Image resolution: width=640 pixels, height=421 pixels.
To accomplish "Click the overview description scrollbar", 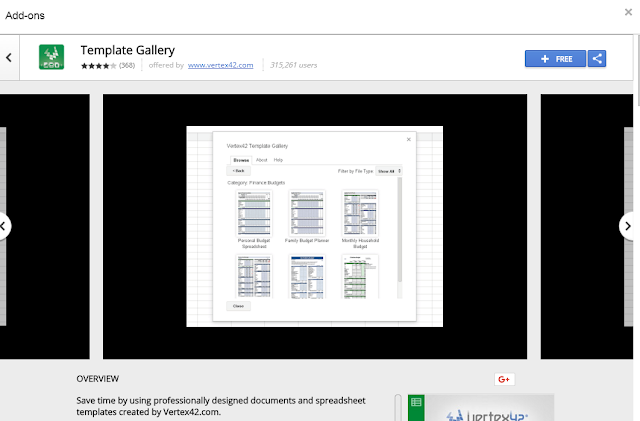I will [x=398, y=408].
